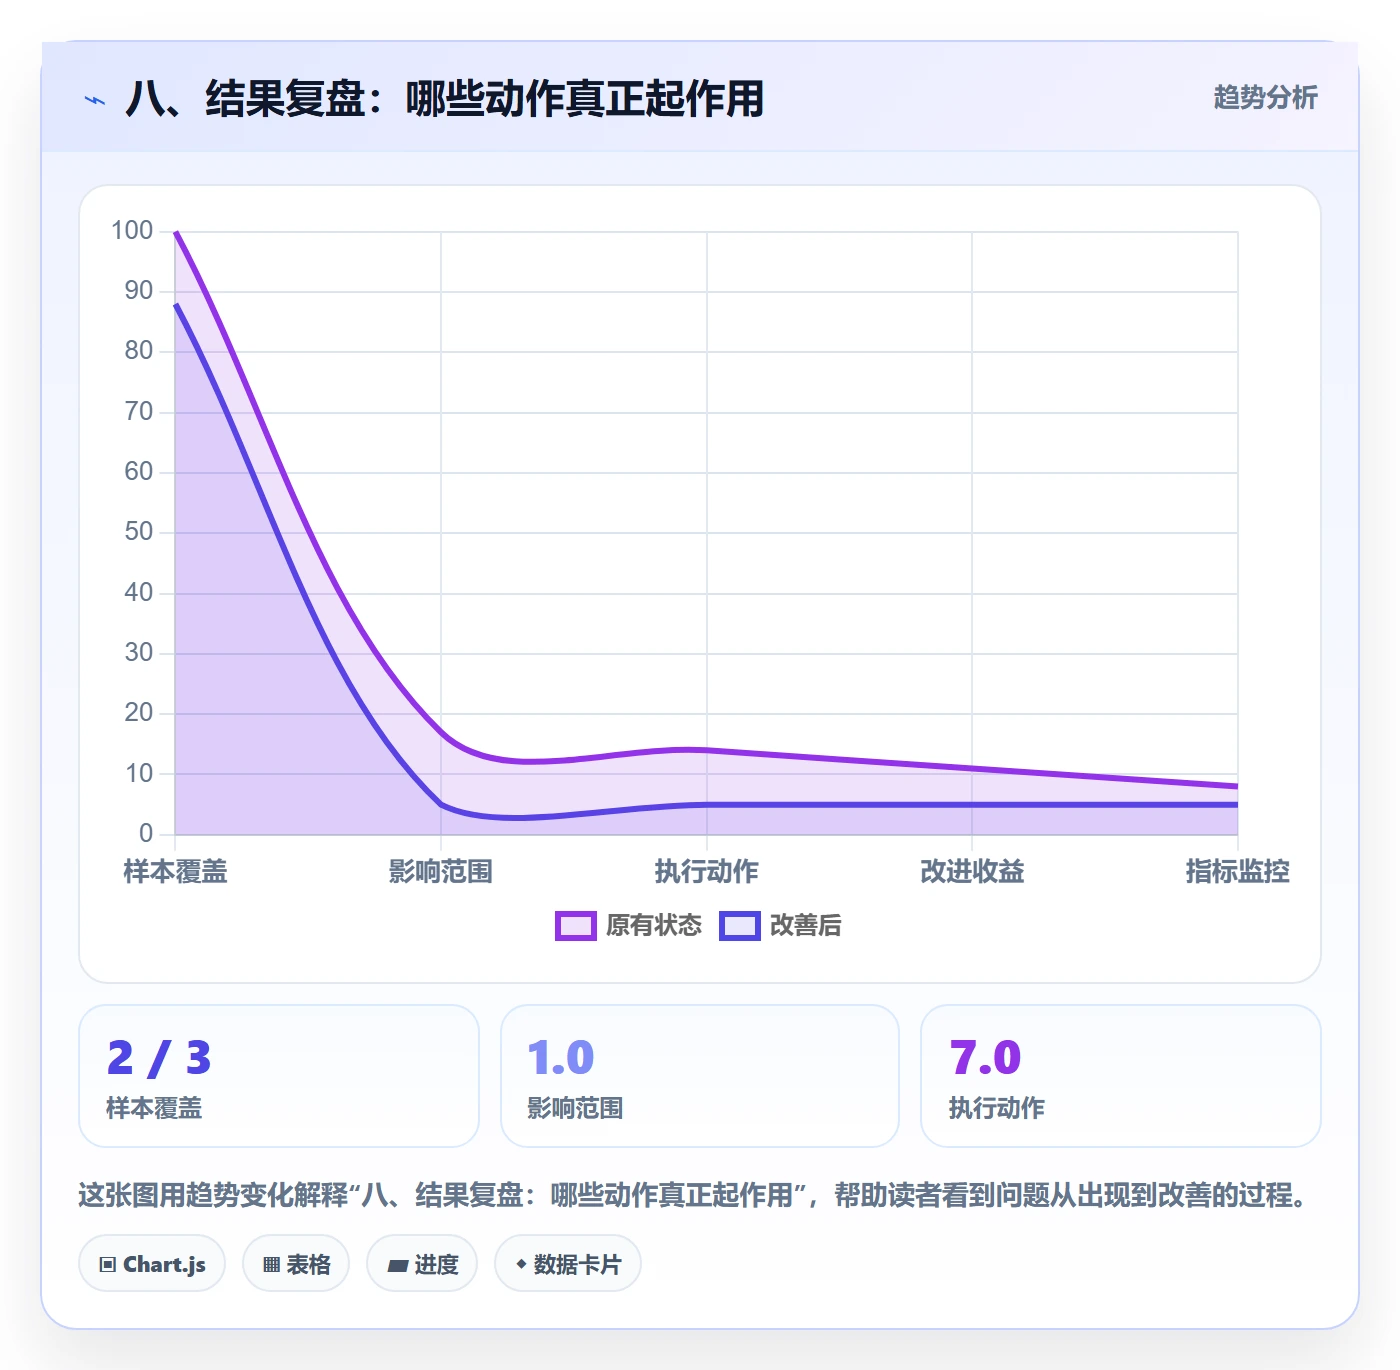This screenshot has width=1400, height=1370.
Task: Click the y-axis value 50
Action: coord(139,532)
